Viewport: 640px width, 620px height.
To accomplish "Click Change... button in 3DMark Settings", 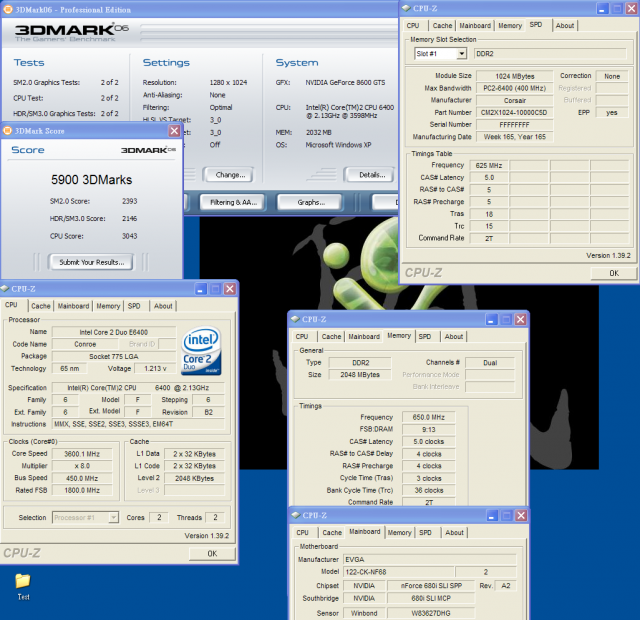I will [x=230, y=175].
